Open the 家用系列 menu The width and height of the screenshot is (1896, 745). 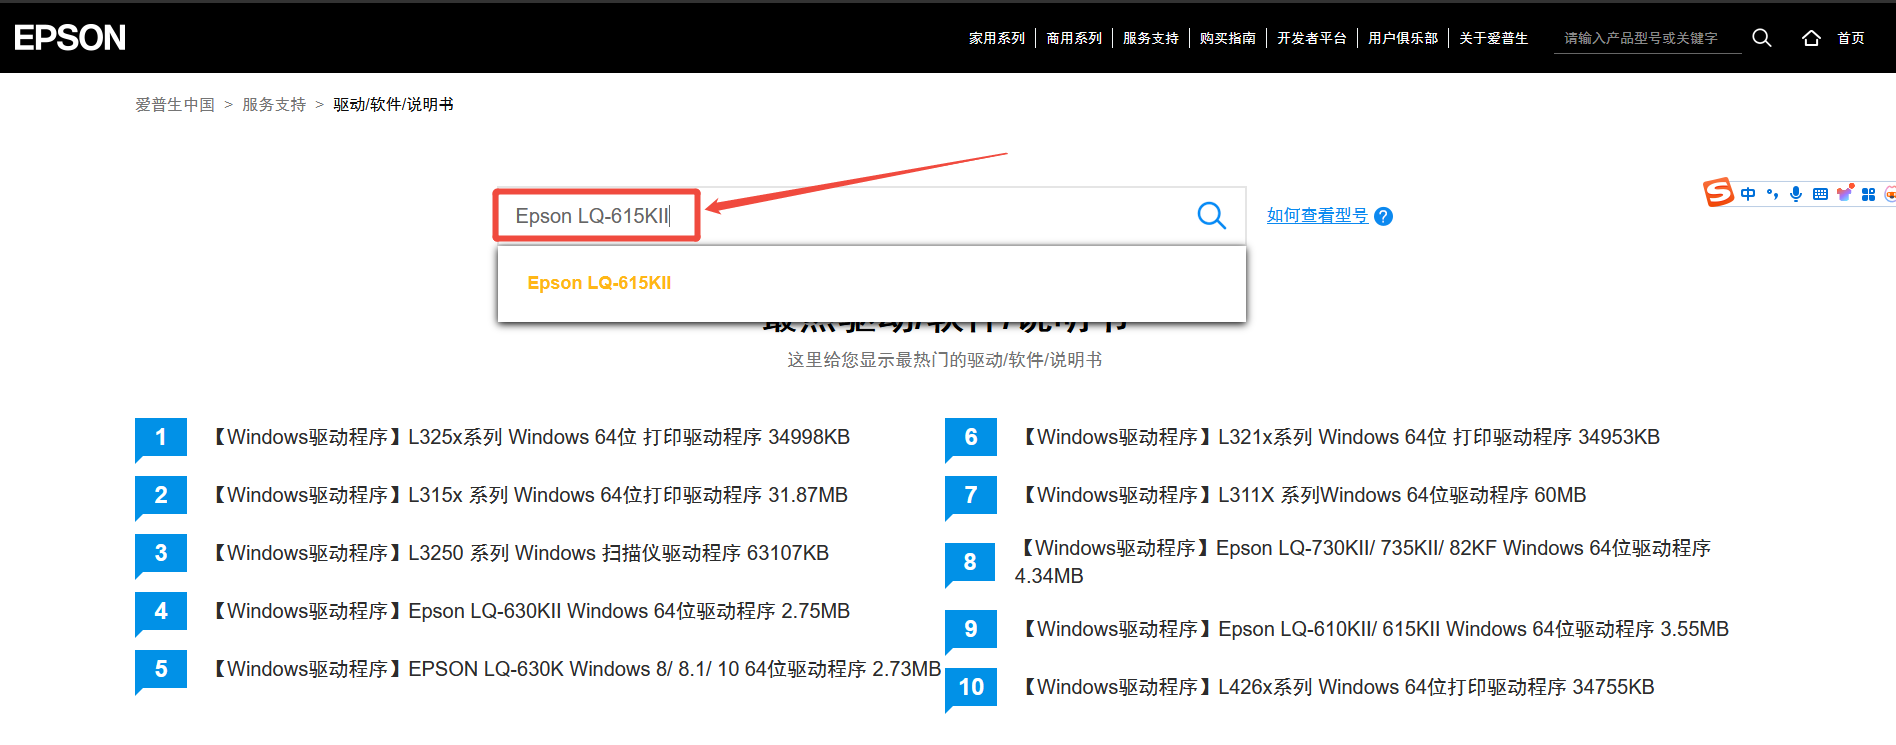tap(997, 38)
